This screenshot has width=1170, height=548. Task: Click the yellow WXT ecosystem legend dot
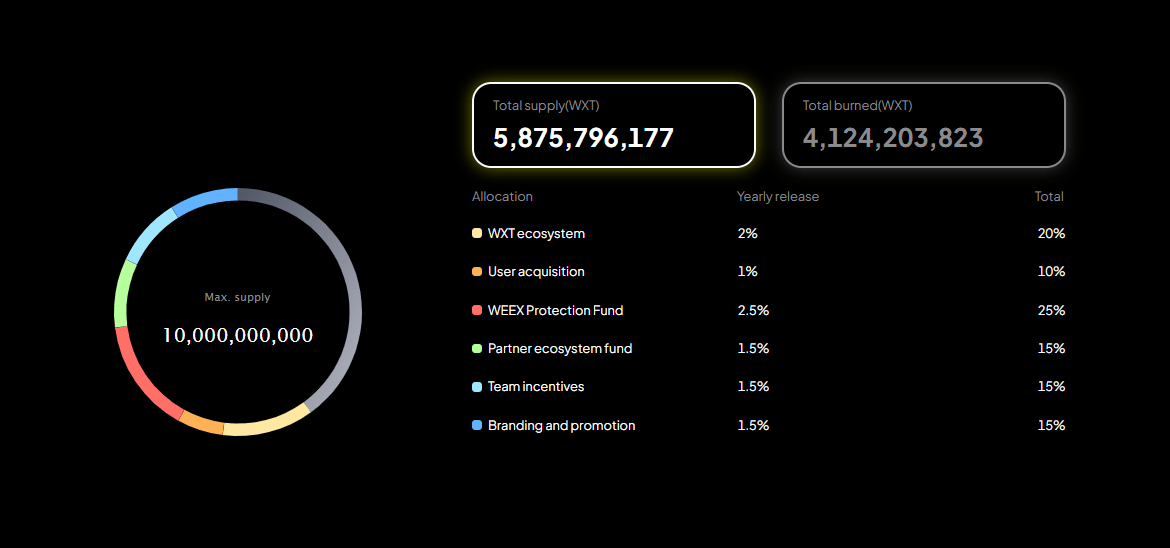coord(477,233)
